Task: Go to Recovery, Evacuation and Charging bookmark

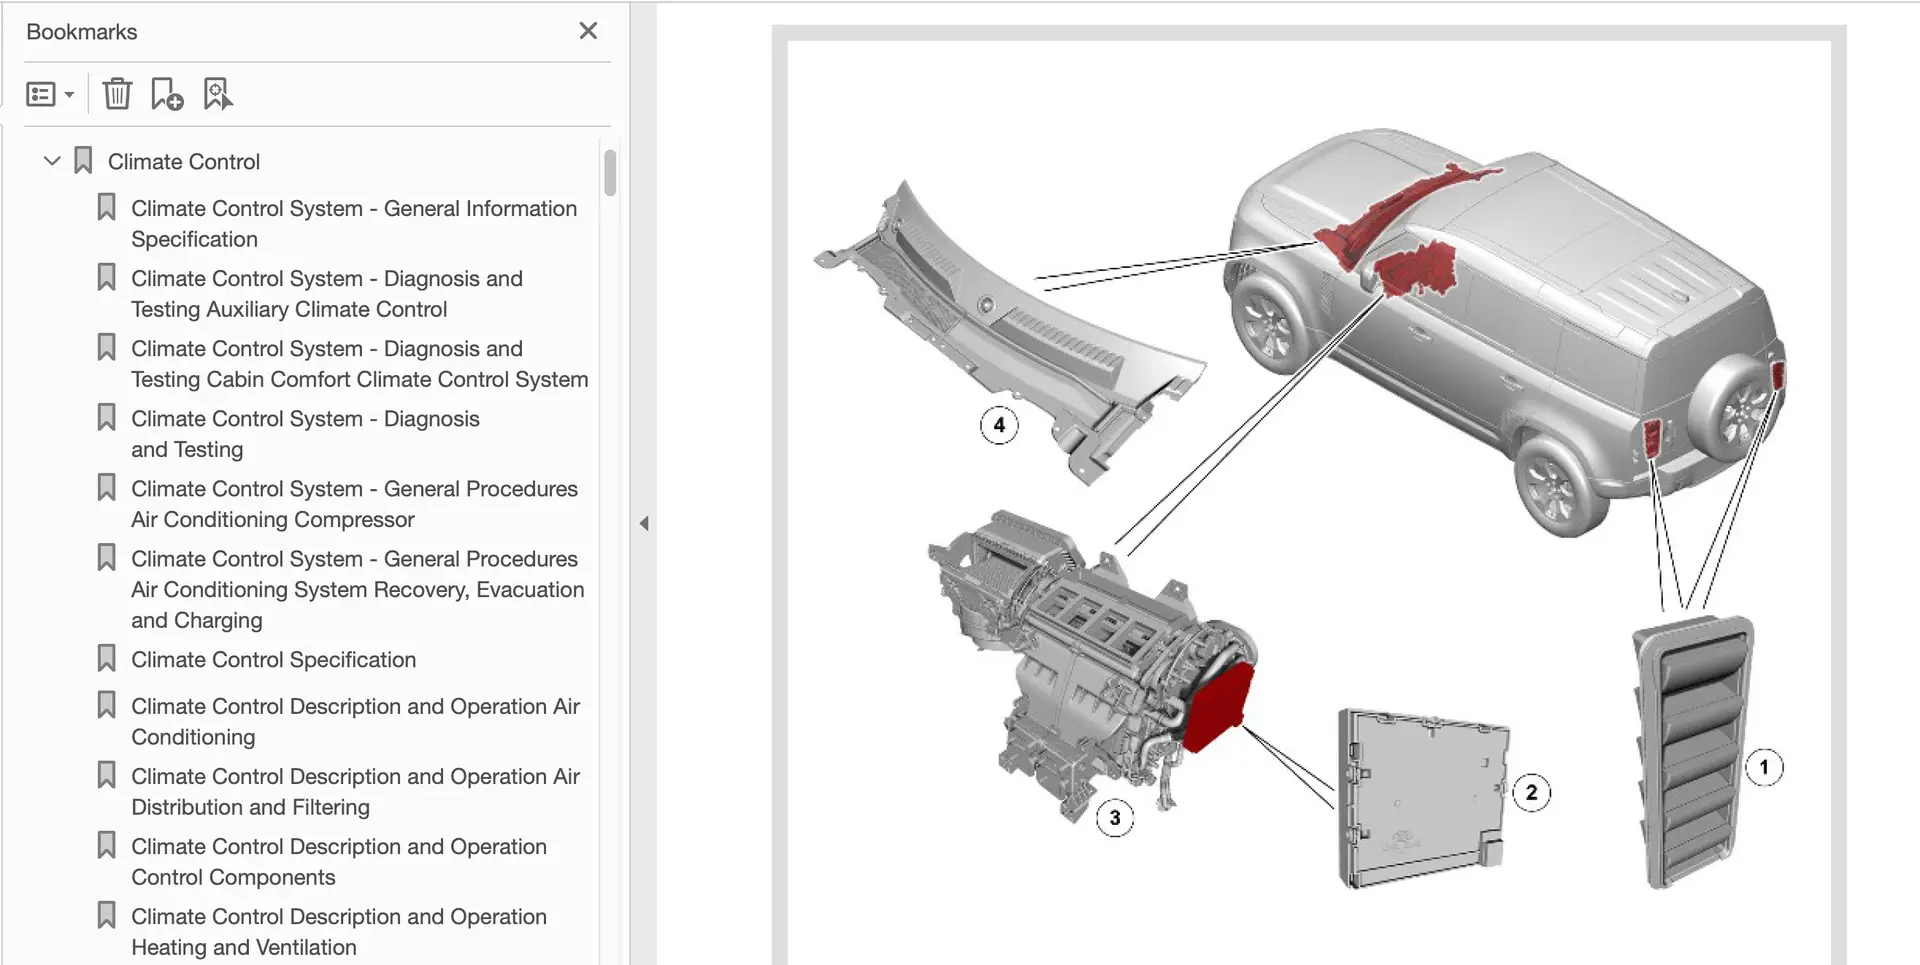Action: (x=357, y=589)
